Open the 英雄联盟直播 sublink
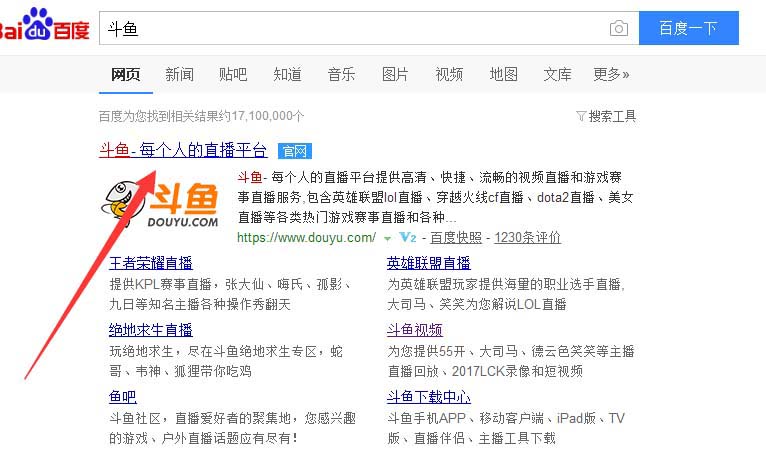Viewport: 766px width, 459px height. (428, 263)
